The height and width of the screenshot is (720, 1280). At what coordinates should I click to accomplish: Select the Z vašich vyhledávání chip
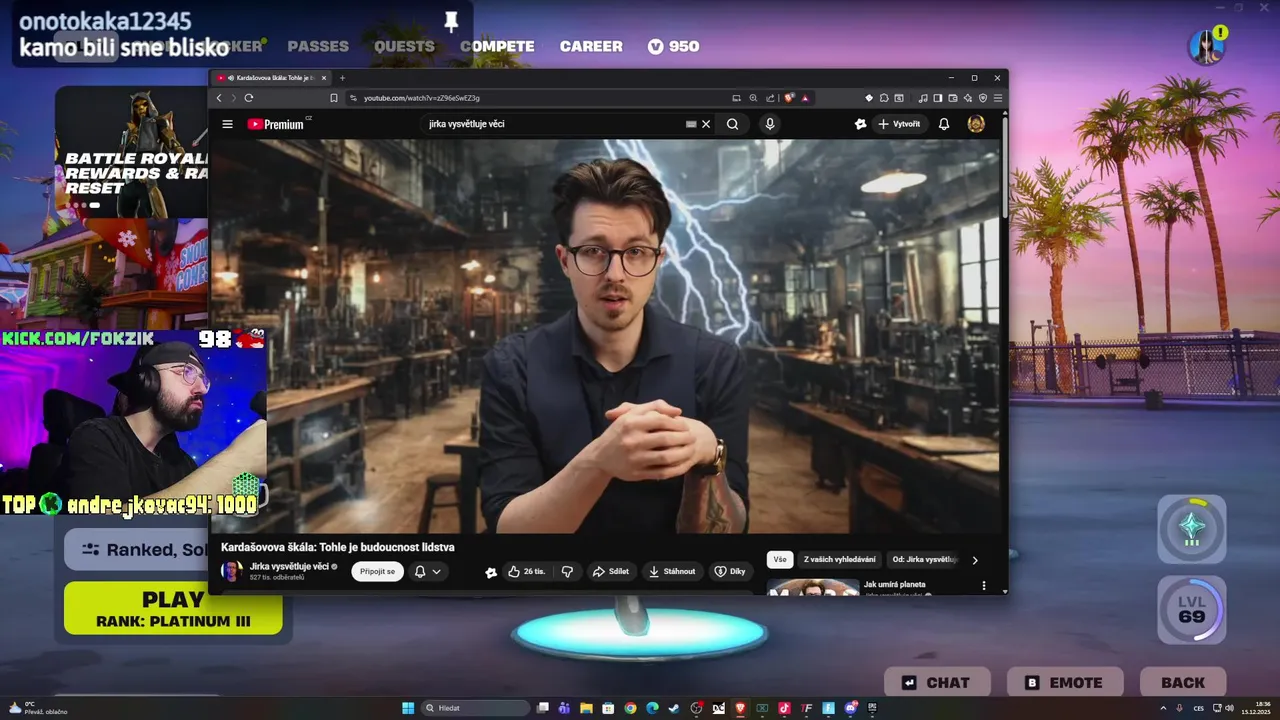click(840, 560)
